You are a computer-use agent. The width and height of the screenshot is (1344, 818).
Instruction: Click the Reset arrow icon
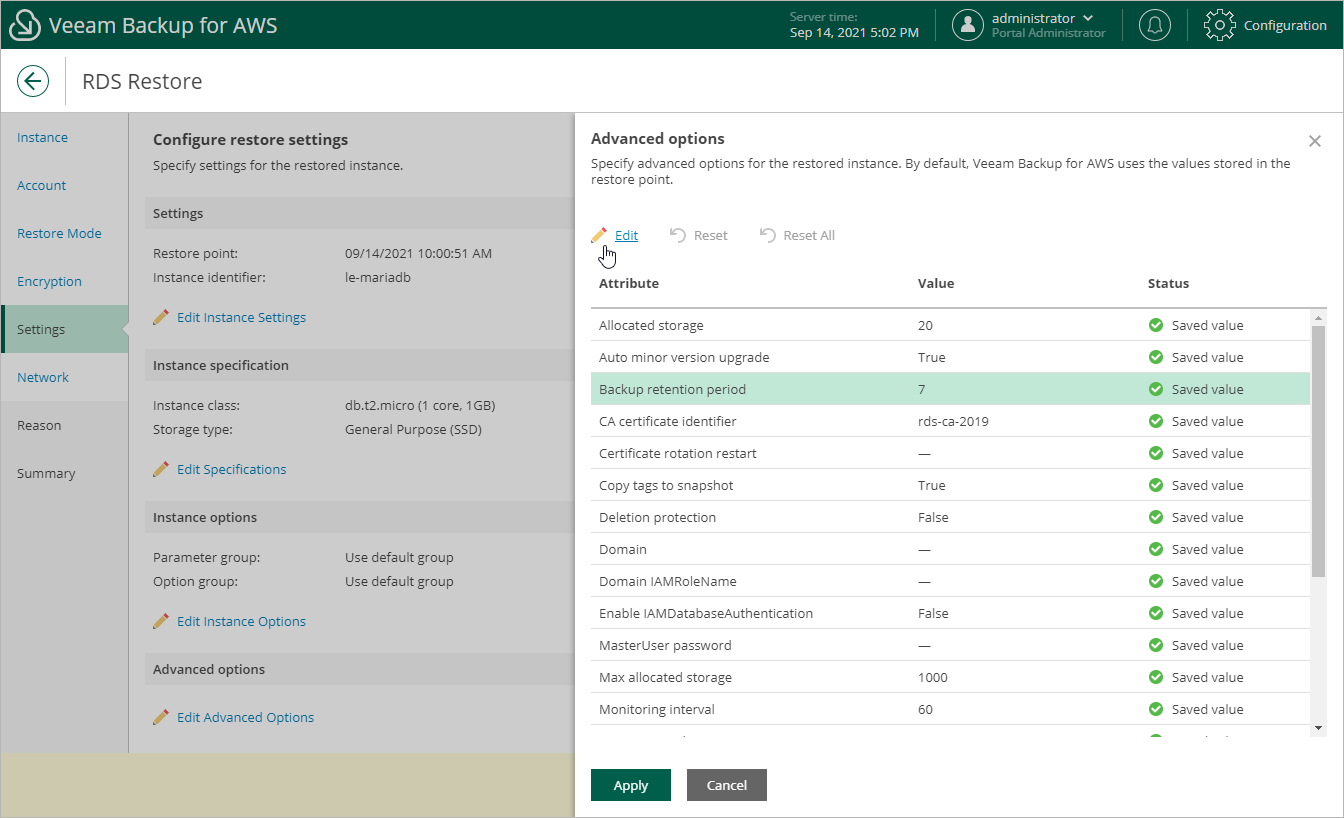tap(678, 235)
